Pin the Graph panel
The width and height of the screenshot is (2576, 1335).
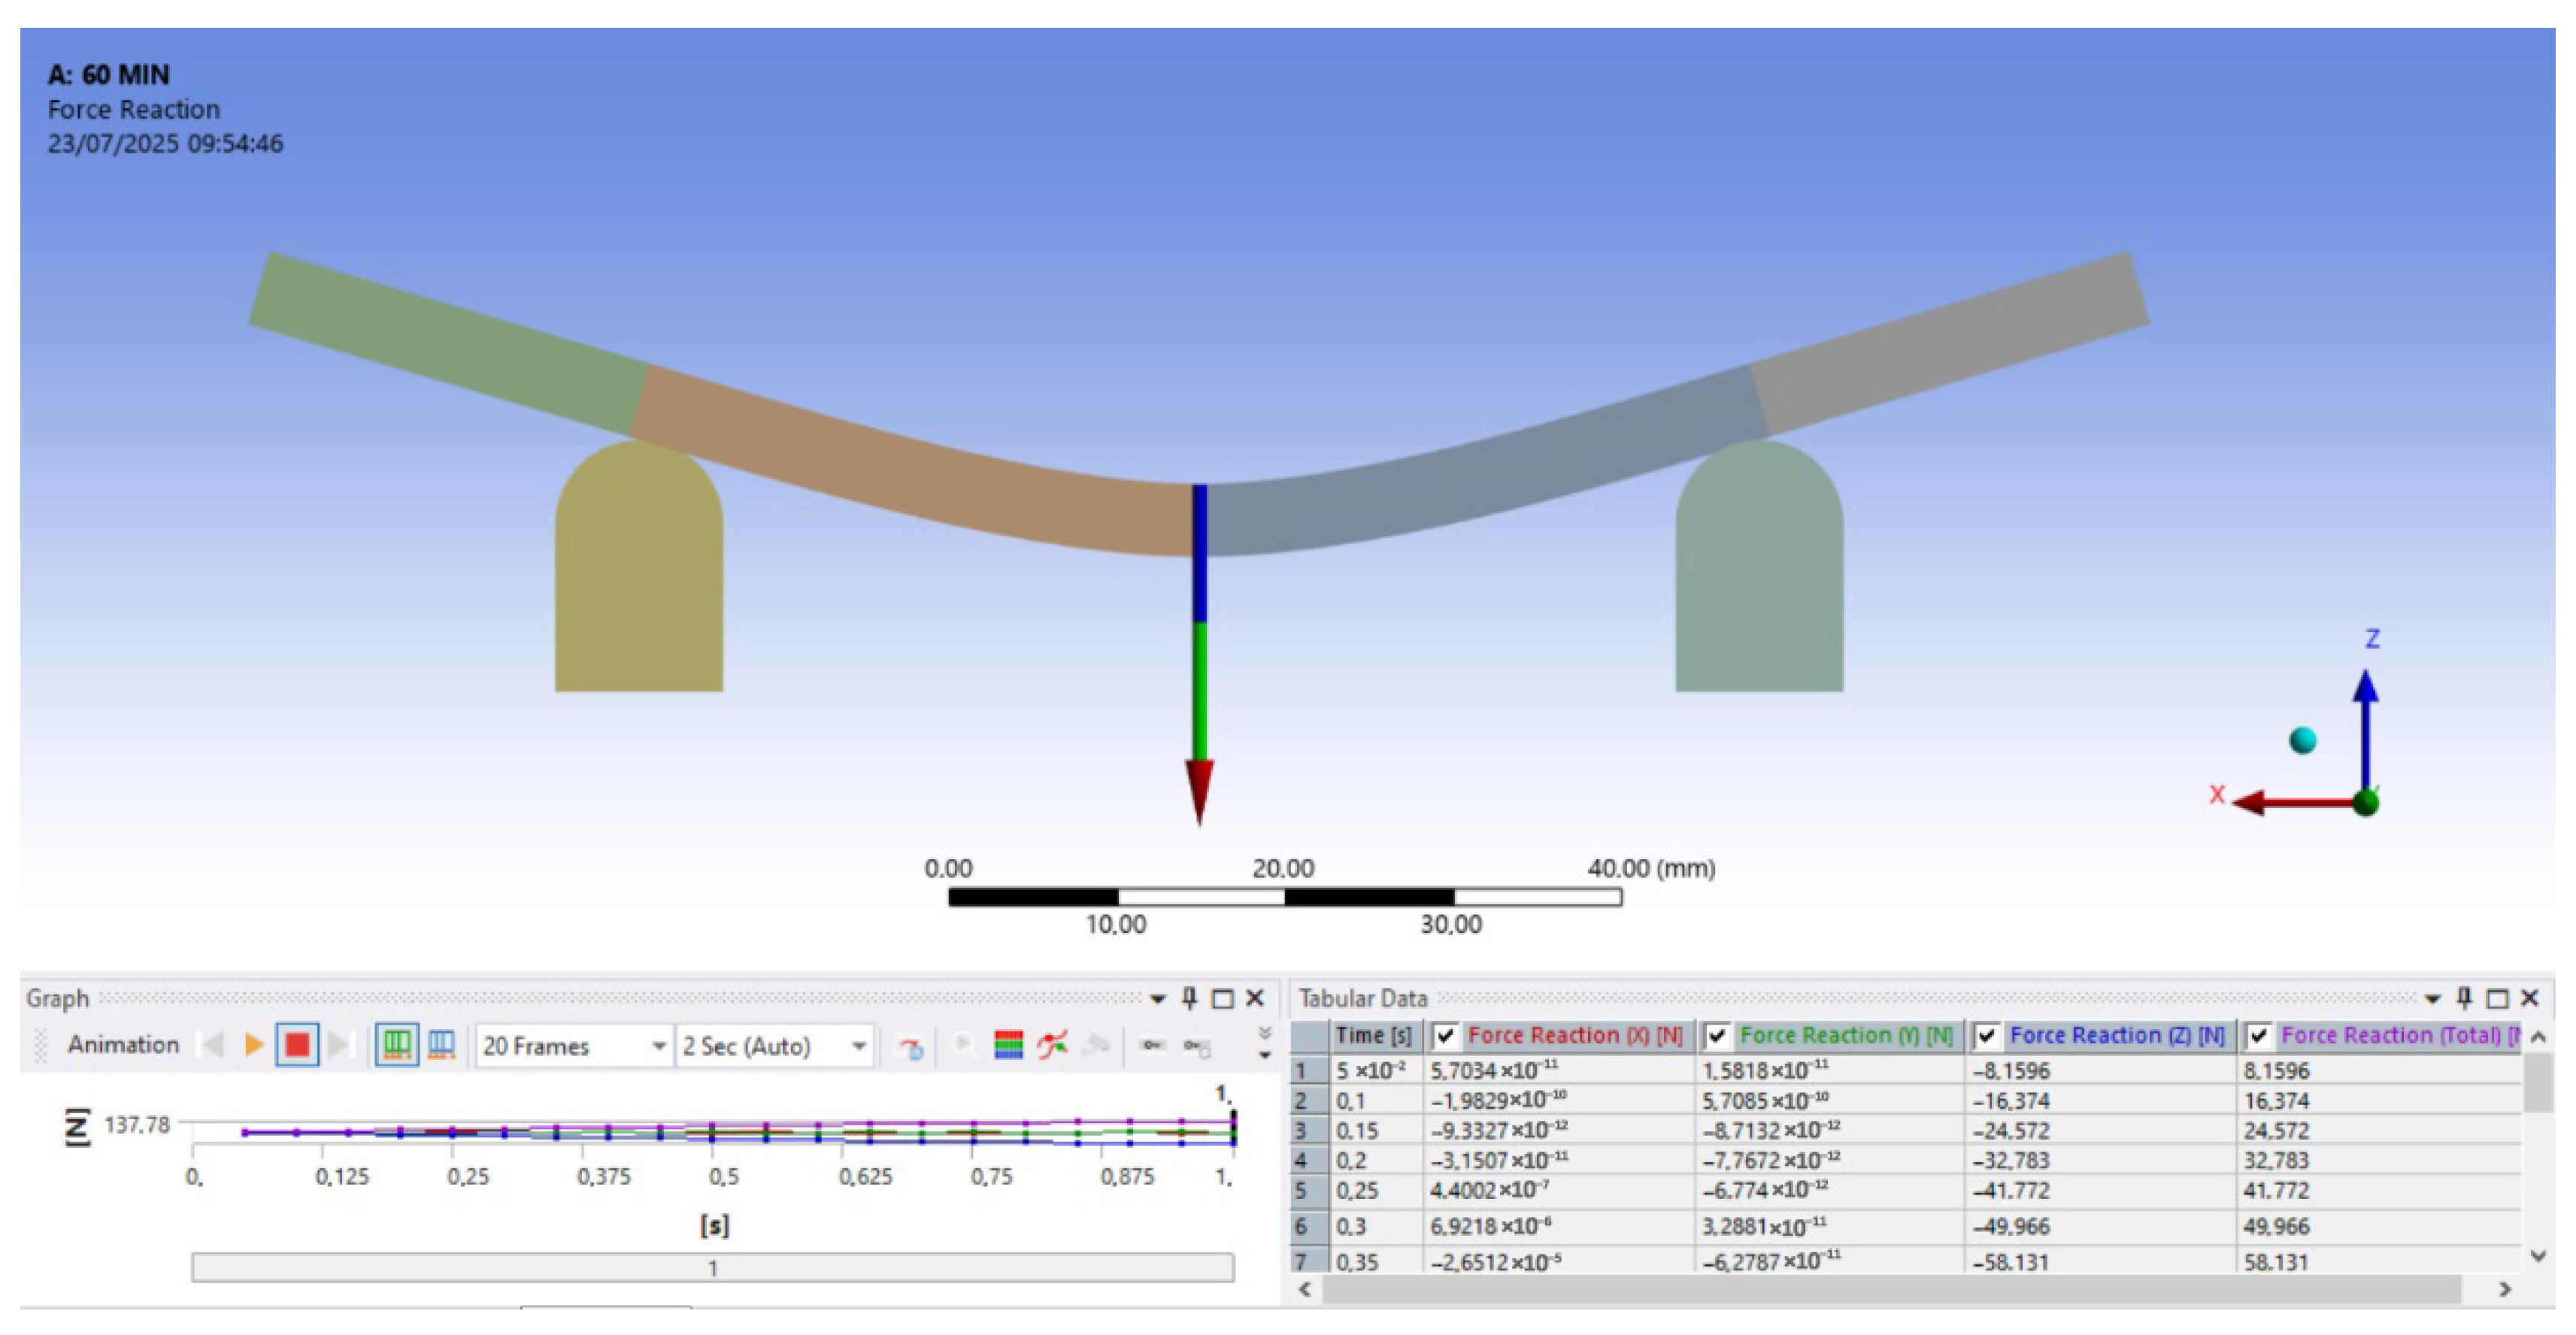(1189, 997)
